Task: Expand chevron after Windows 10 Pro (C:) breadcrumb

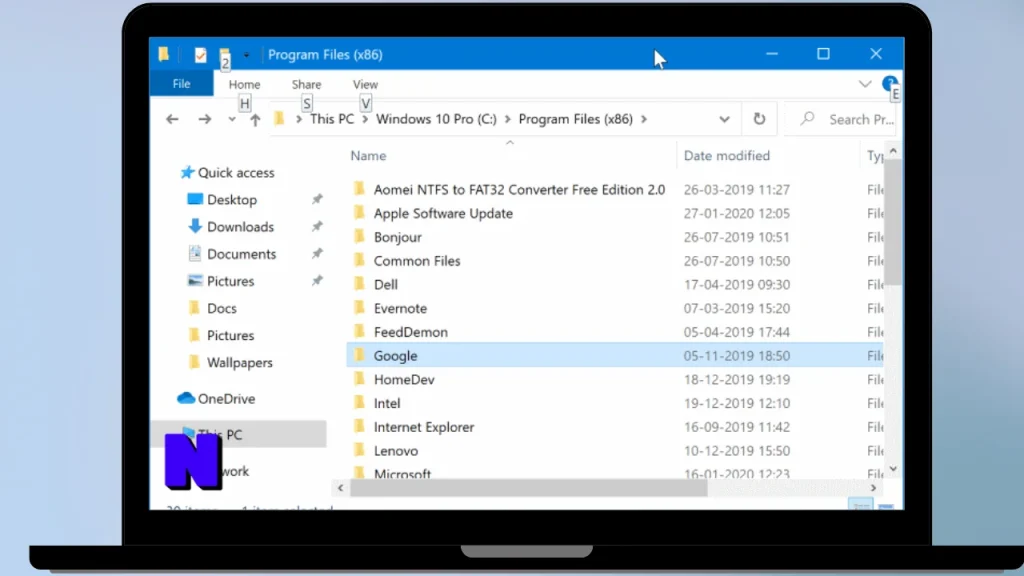Action: point(507,120)
